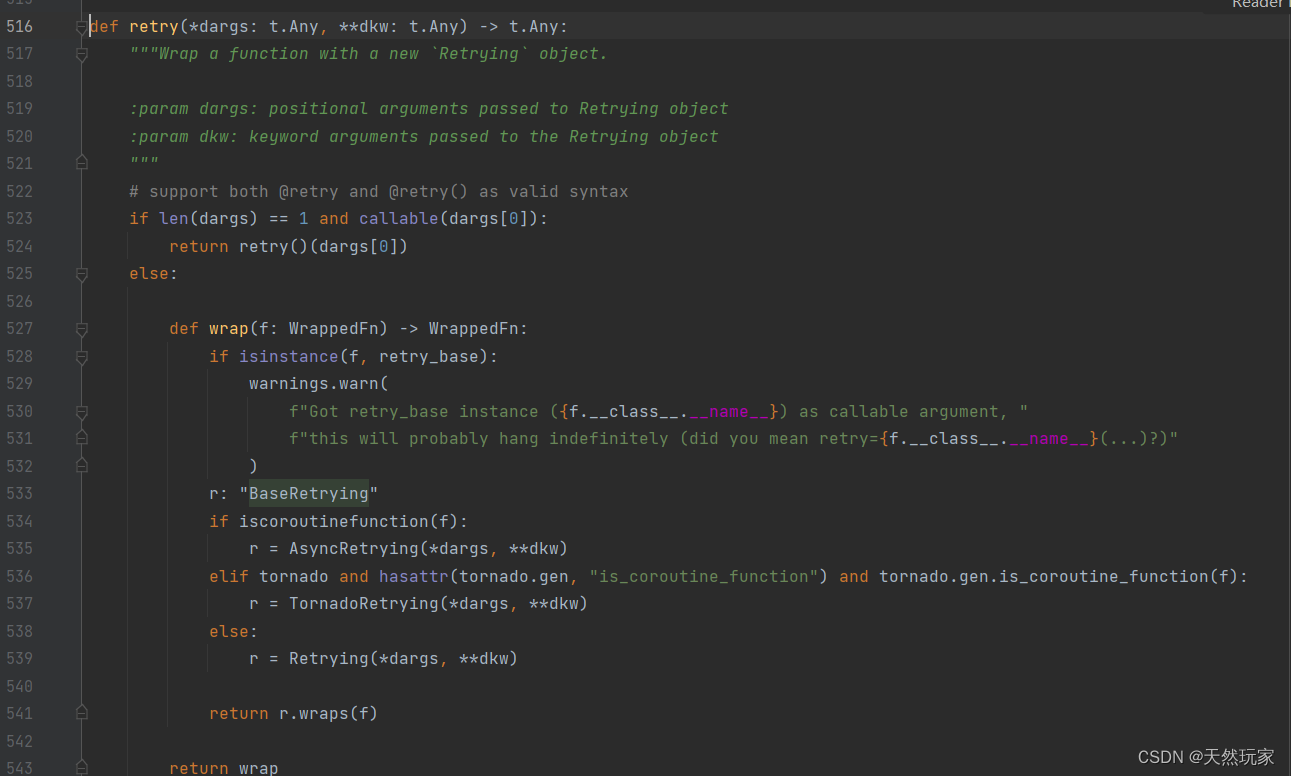
Task: Click the docstring end fold marker on line 521
Action: point(82,164)
